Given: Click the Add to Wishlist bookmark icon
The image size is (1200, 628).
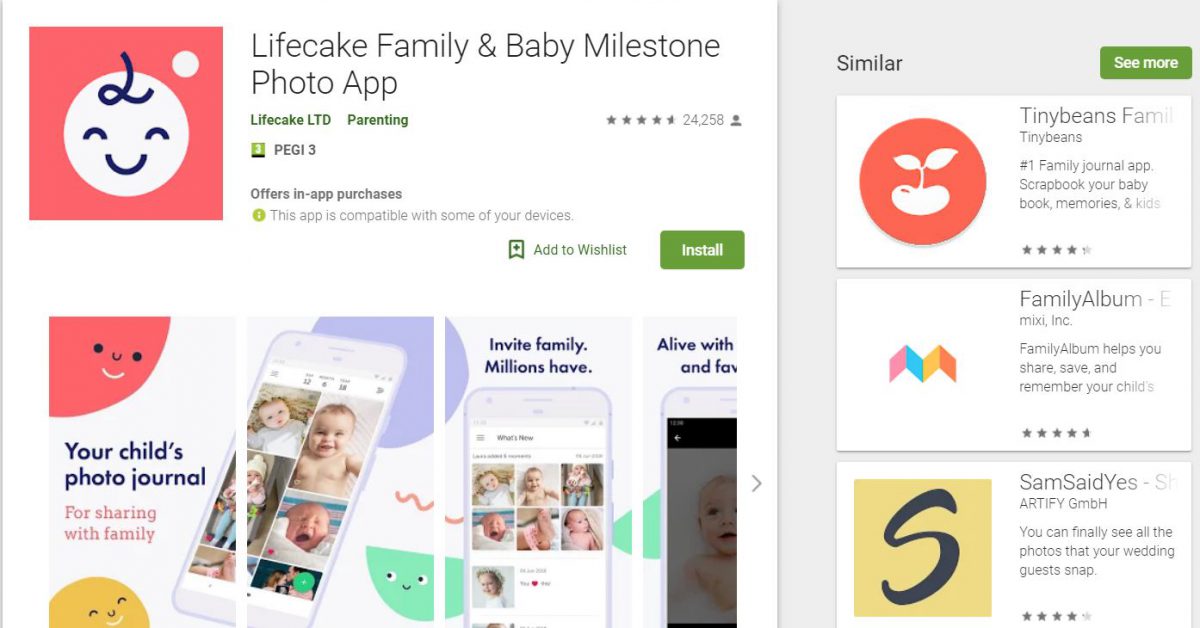Looking at the screenshot, I should click(x=516, y=250).
